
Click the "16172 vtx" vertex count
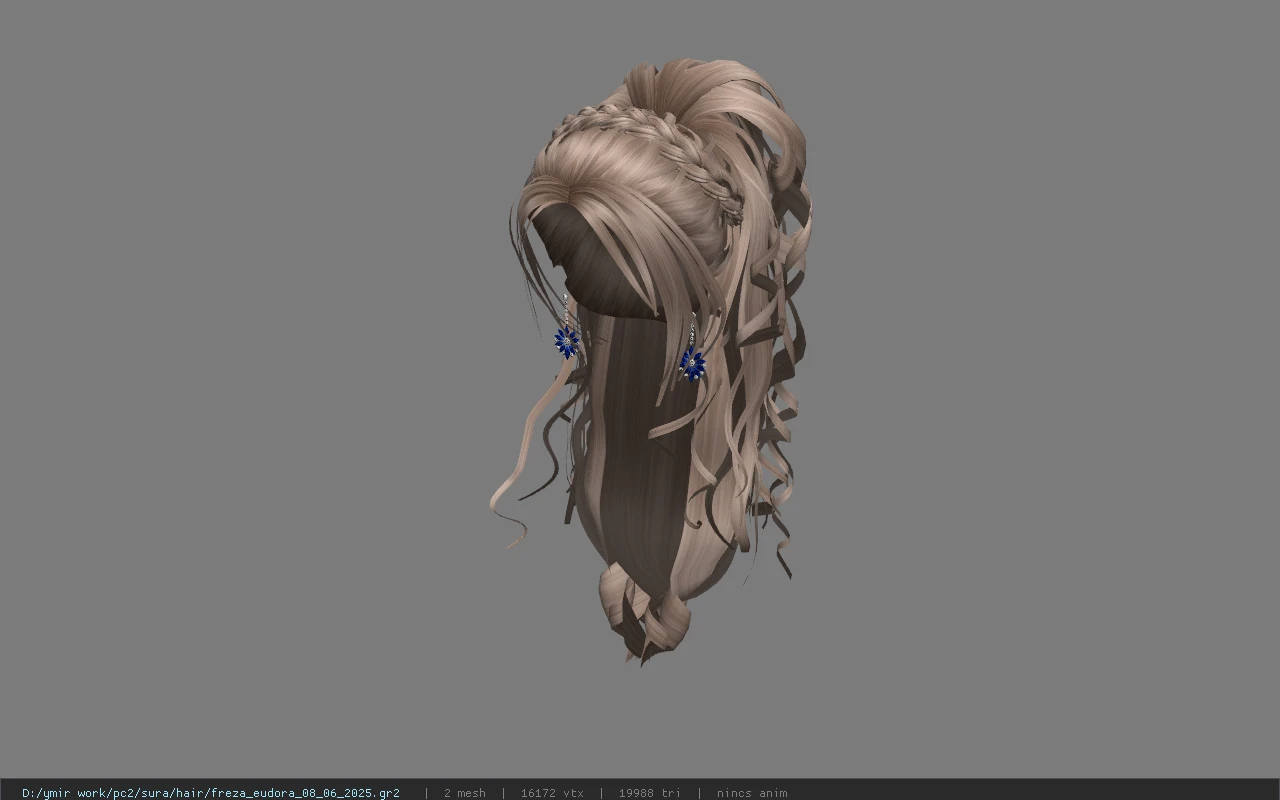point(552,793)
